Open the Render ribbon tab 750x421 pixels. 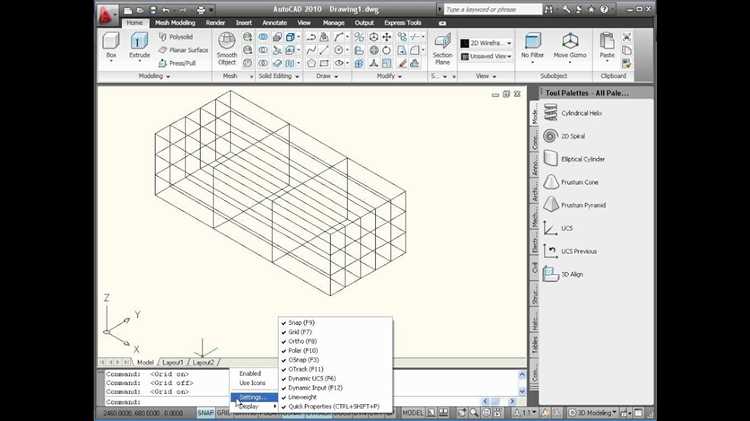pyautogui.click(x=215, y=22)
